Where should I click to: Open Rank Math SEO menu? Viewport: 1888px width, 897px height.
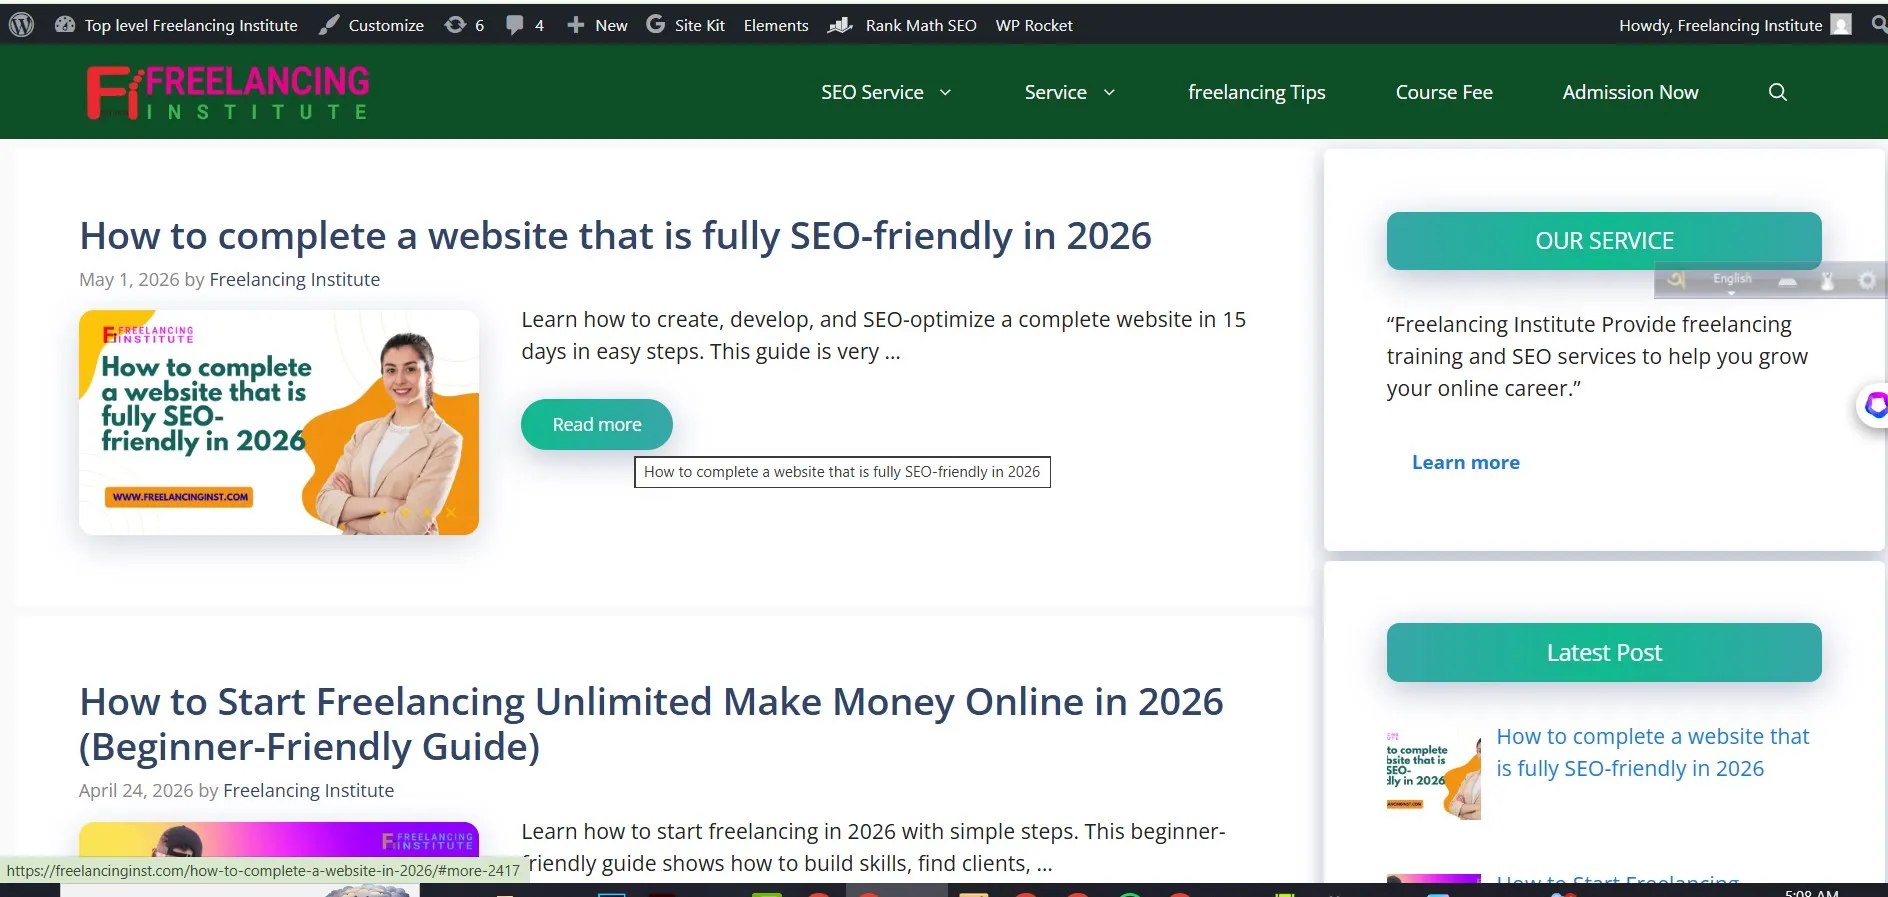pyautogui.click(x=902, y=25)
